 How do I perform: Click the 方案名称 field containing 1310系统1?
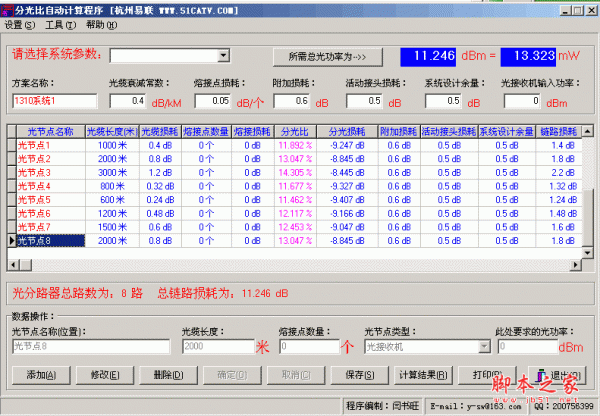tap(54, 101)
